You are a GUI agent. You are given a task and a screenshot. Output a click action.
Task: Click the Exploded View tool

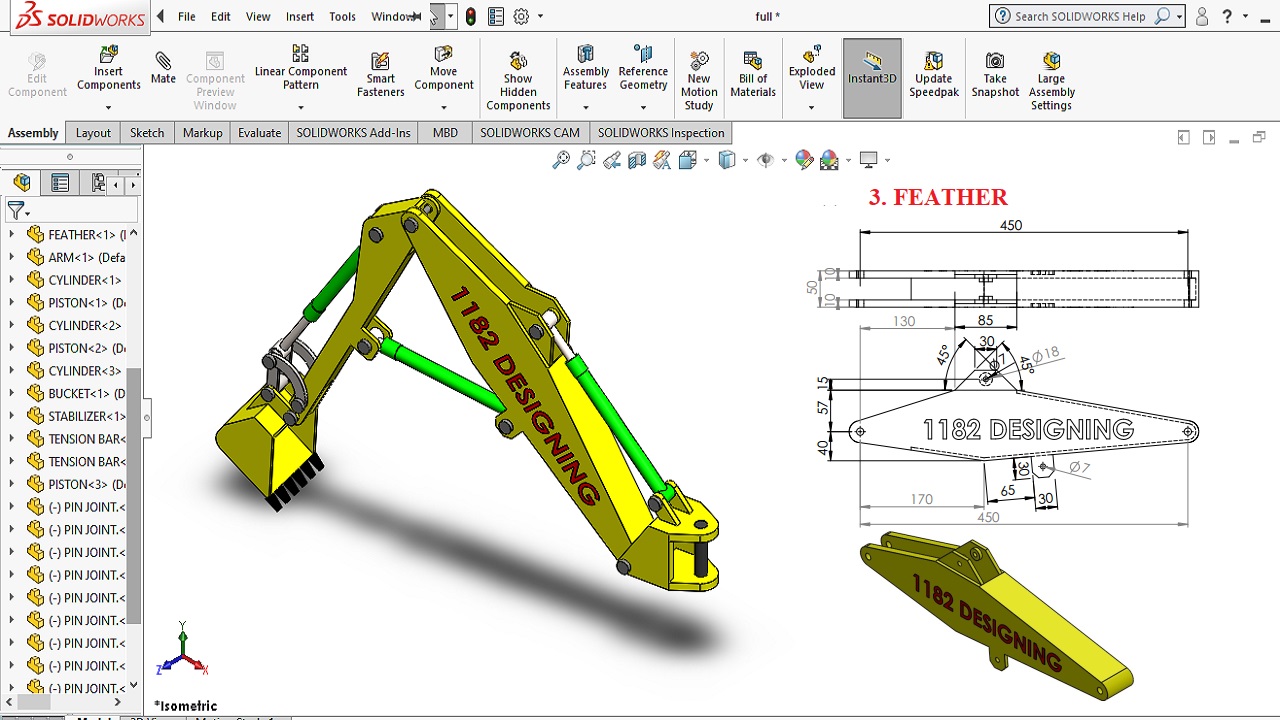(812, 68)
